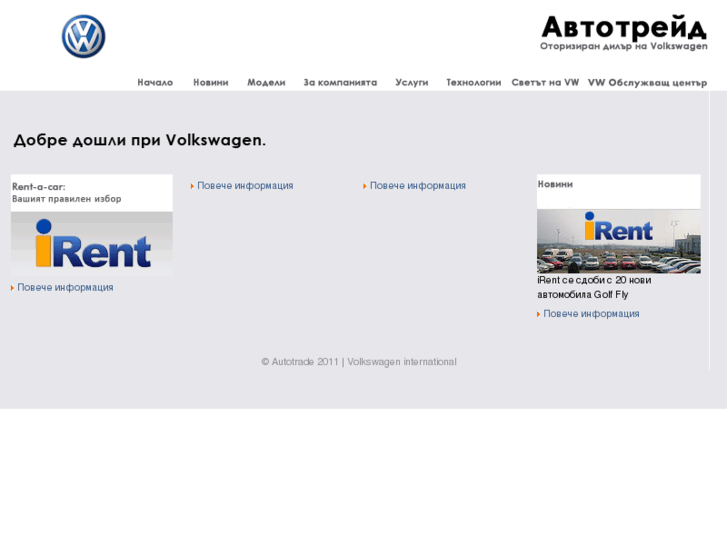
Task: Click Повече информация under the iRent banner
Action: 65,288
